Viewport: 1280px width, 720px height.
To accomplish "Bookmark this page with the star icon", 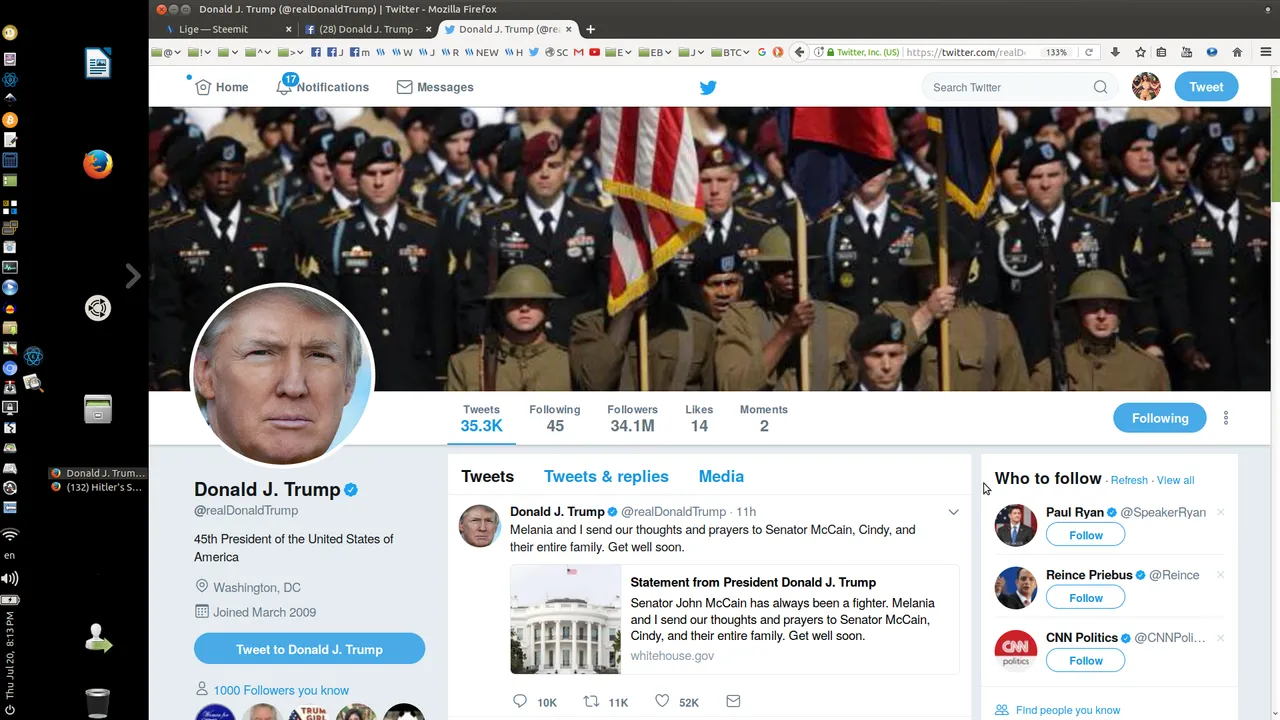I will [1140, 52].
